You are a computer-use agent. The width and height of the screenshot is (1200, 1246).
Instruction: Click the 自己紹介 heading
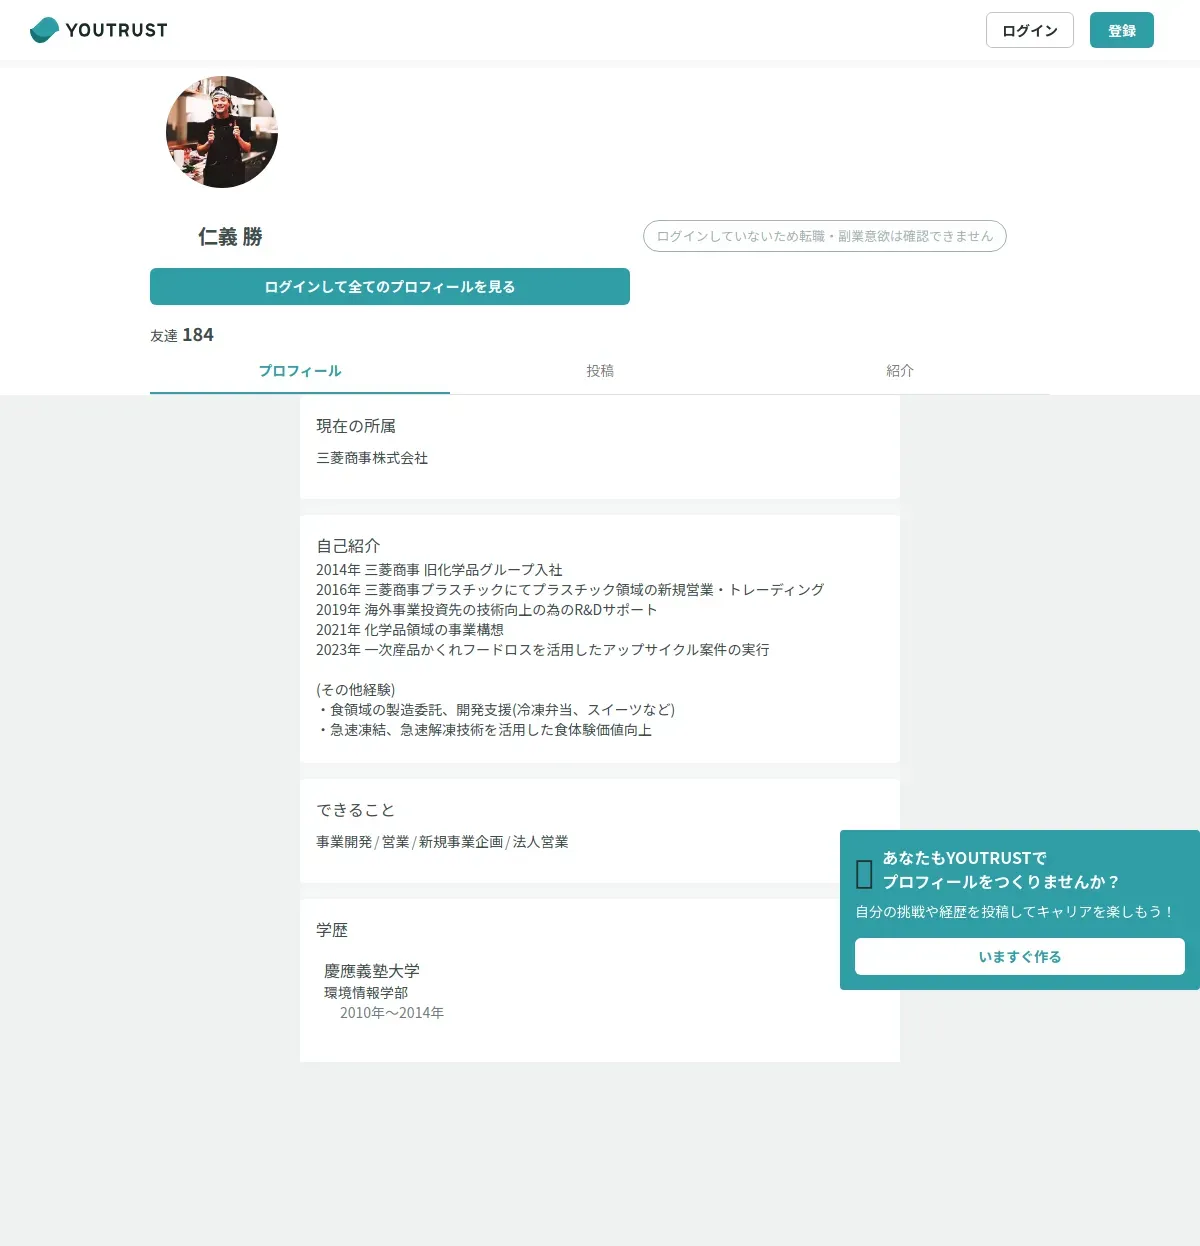click(x=348, y=546)
